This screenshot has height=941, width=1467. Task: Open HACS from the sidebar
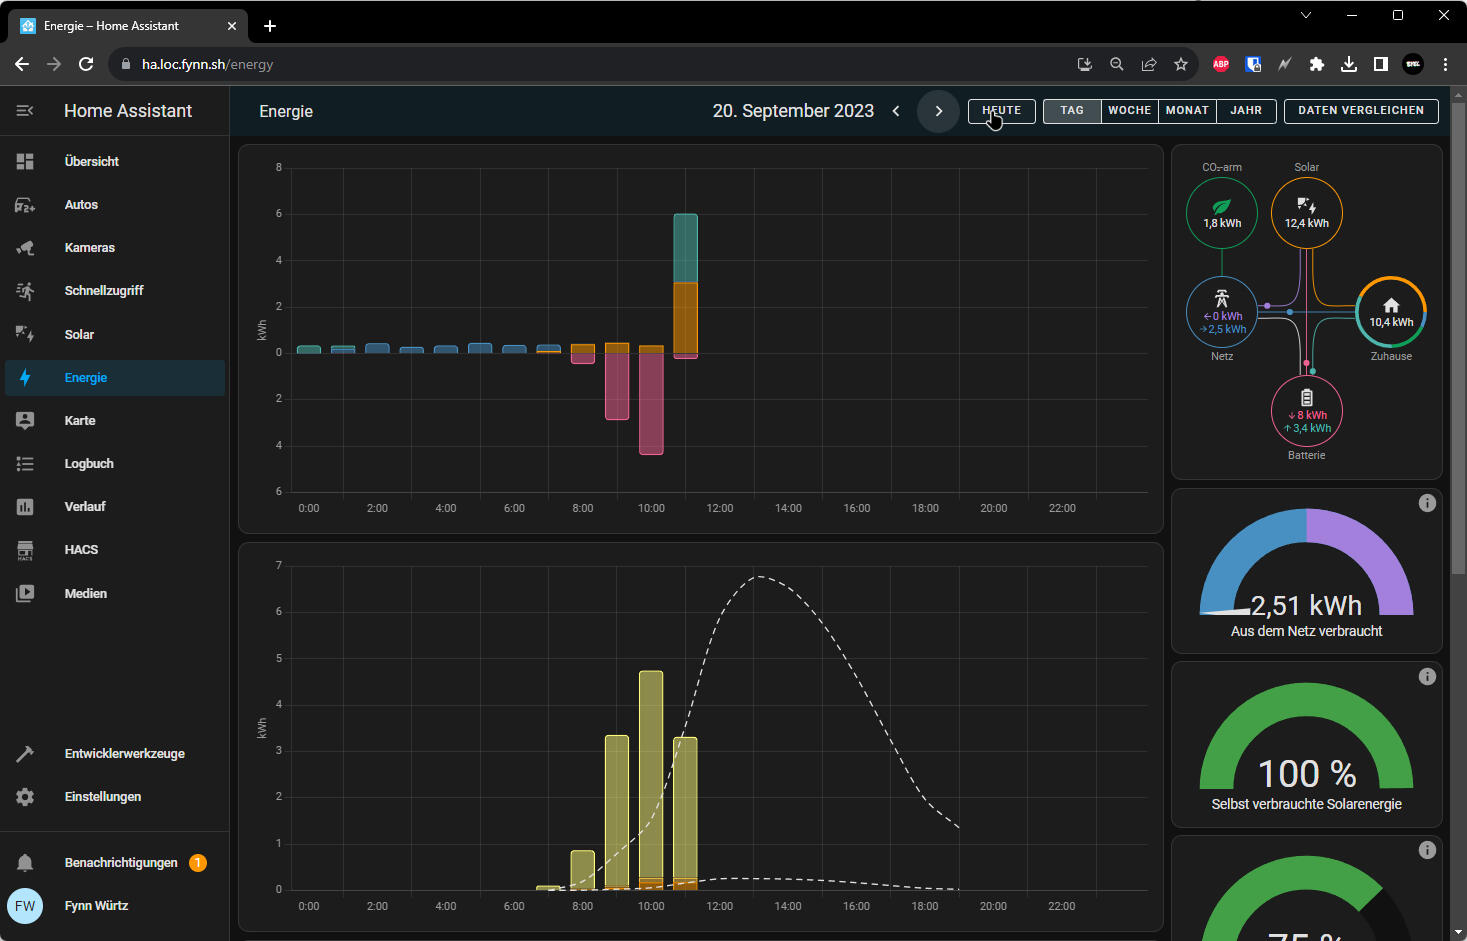click(81, 549)
